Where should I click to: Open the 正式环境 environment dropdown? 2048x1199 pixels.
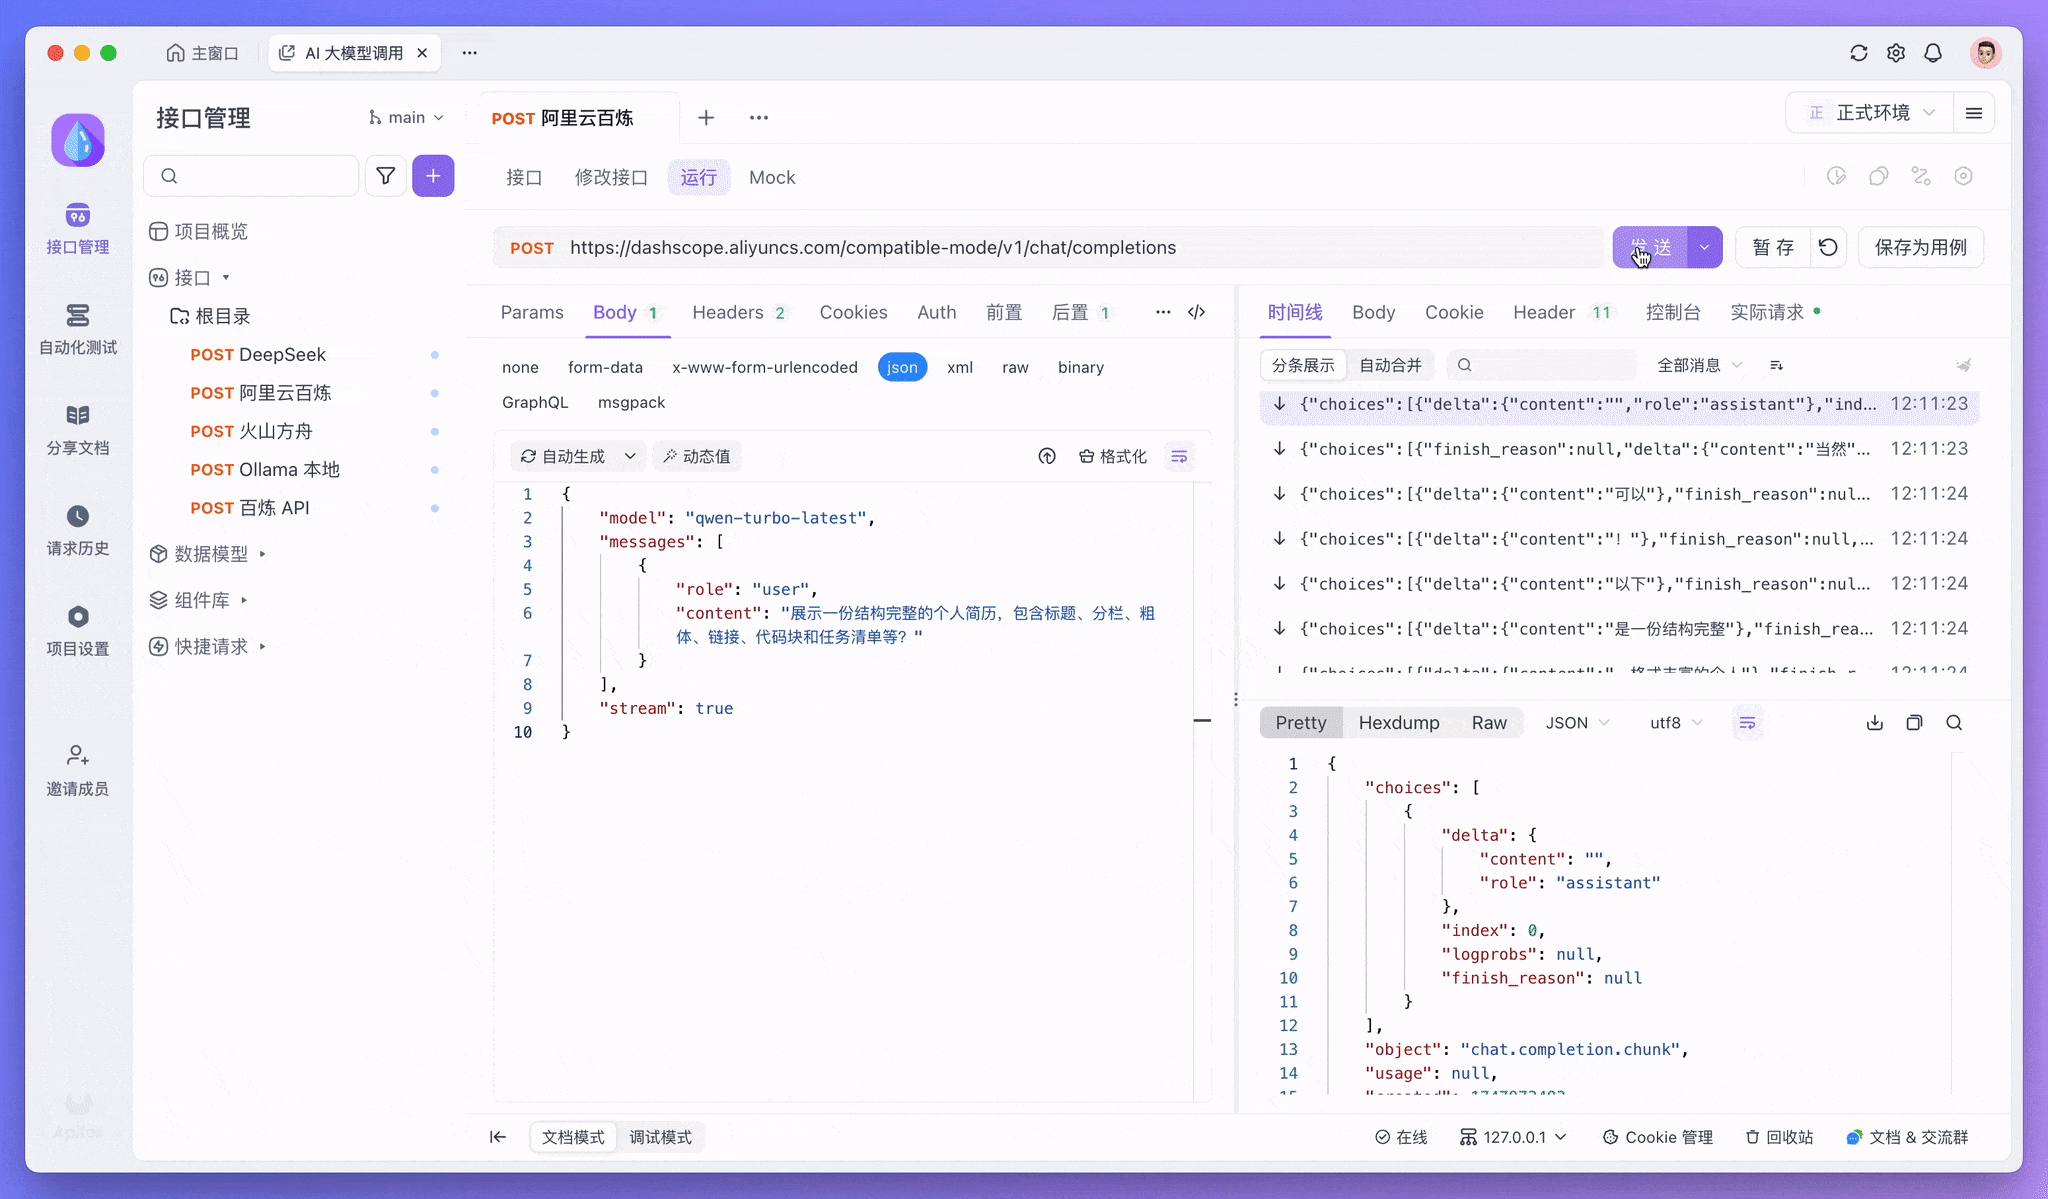pyautogui.click(x=1872, y=113)
